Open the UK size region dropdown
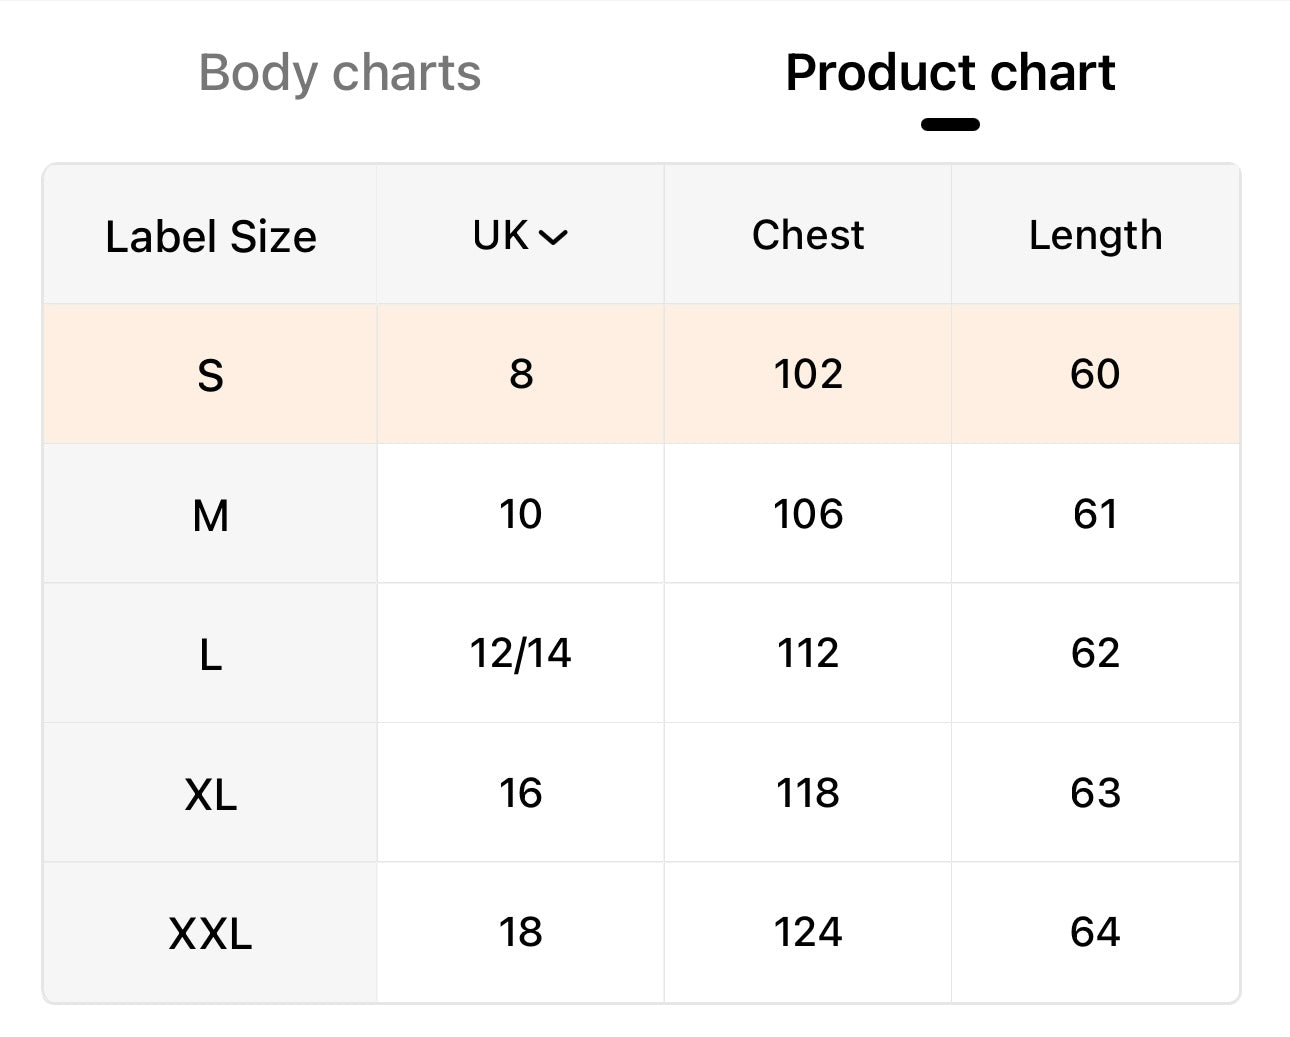Viewport: 1290px width, 1037px height. pyautogui.click(x=520, y=236)
